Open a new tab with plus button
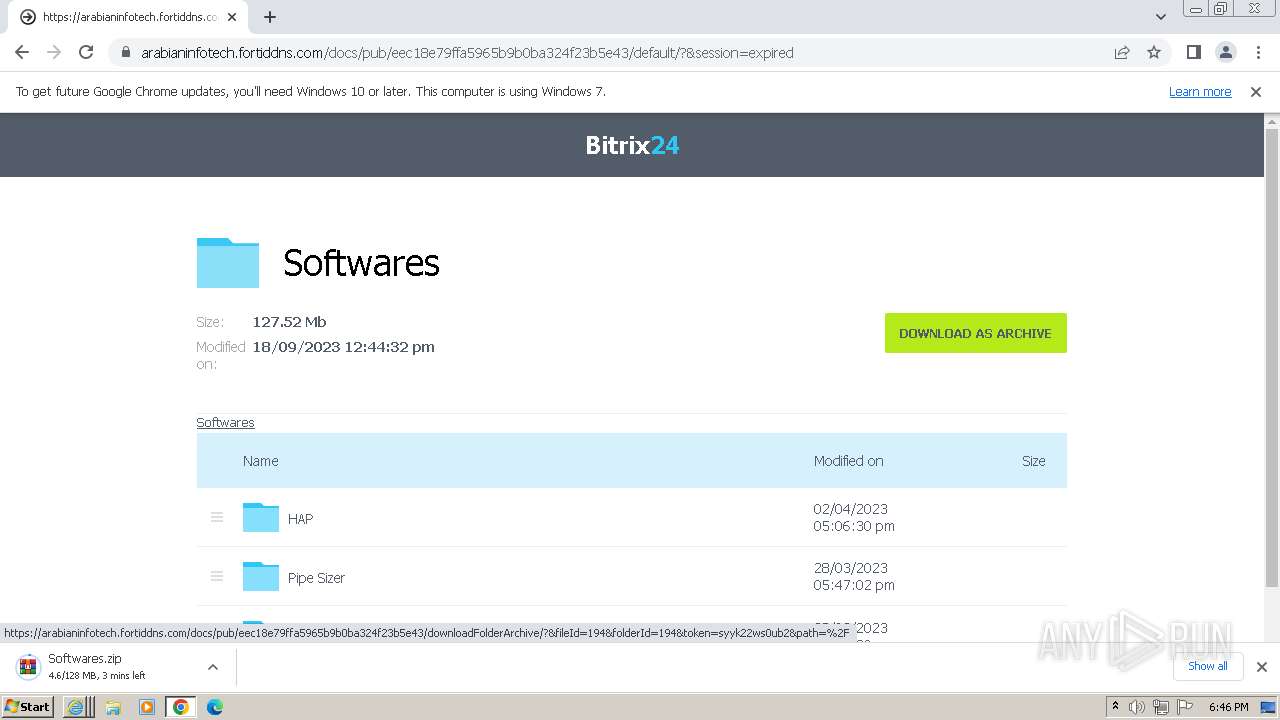 (x=270, y=17)
